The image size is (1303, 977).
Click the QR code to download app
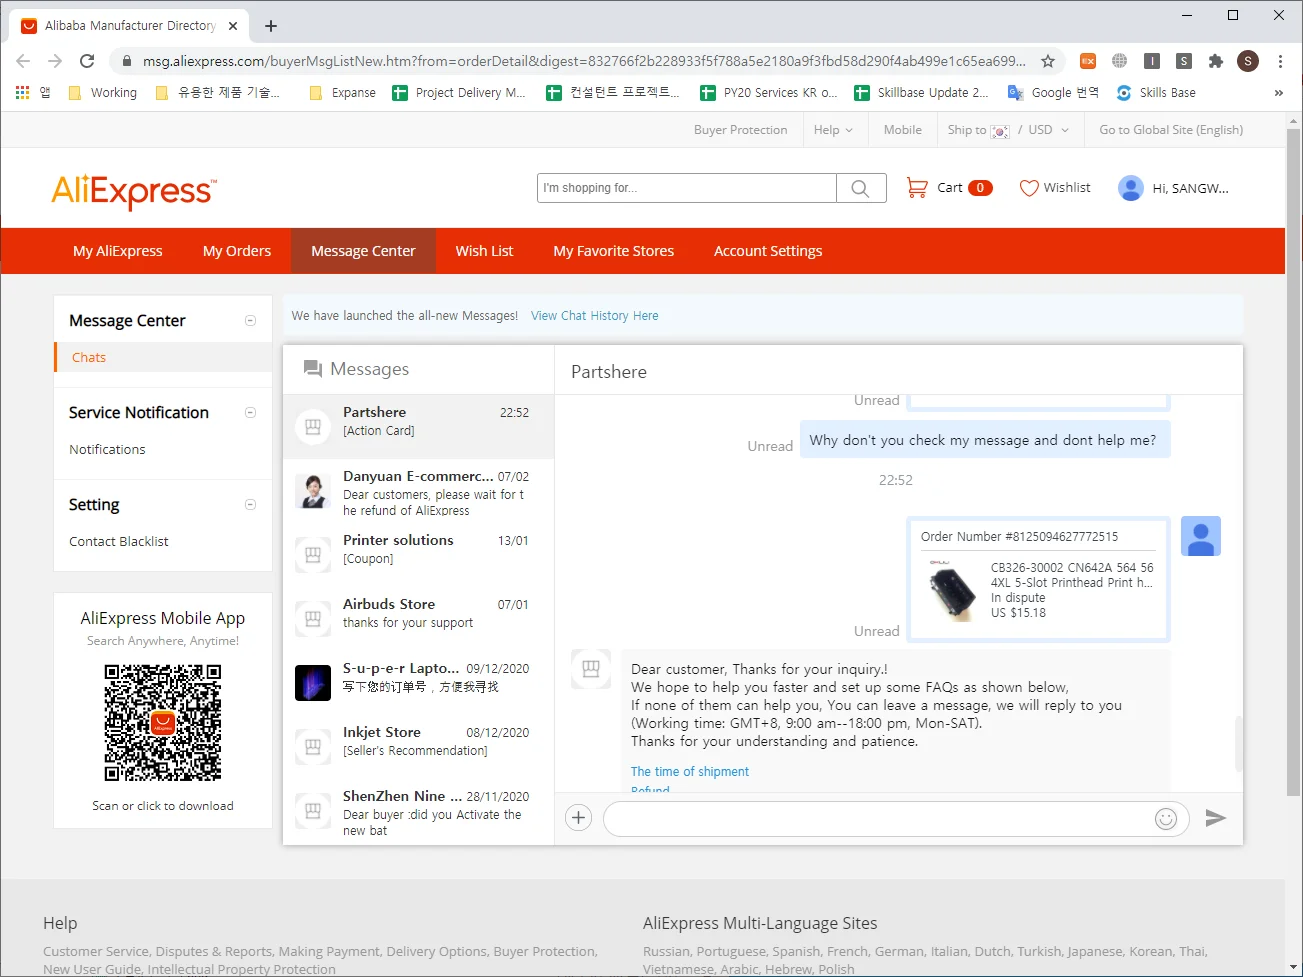pos(163,723)
